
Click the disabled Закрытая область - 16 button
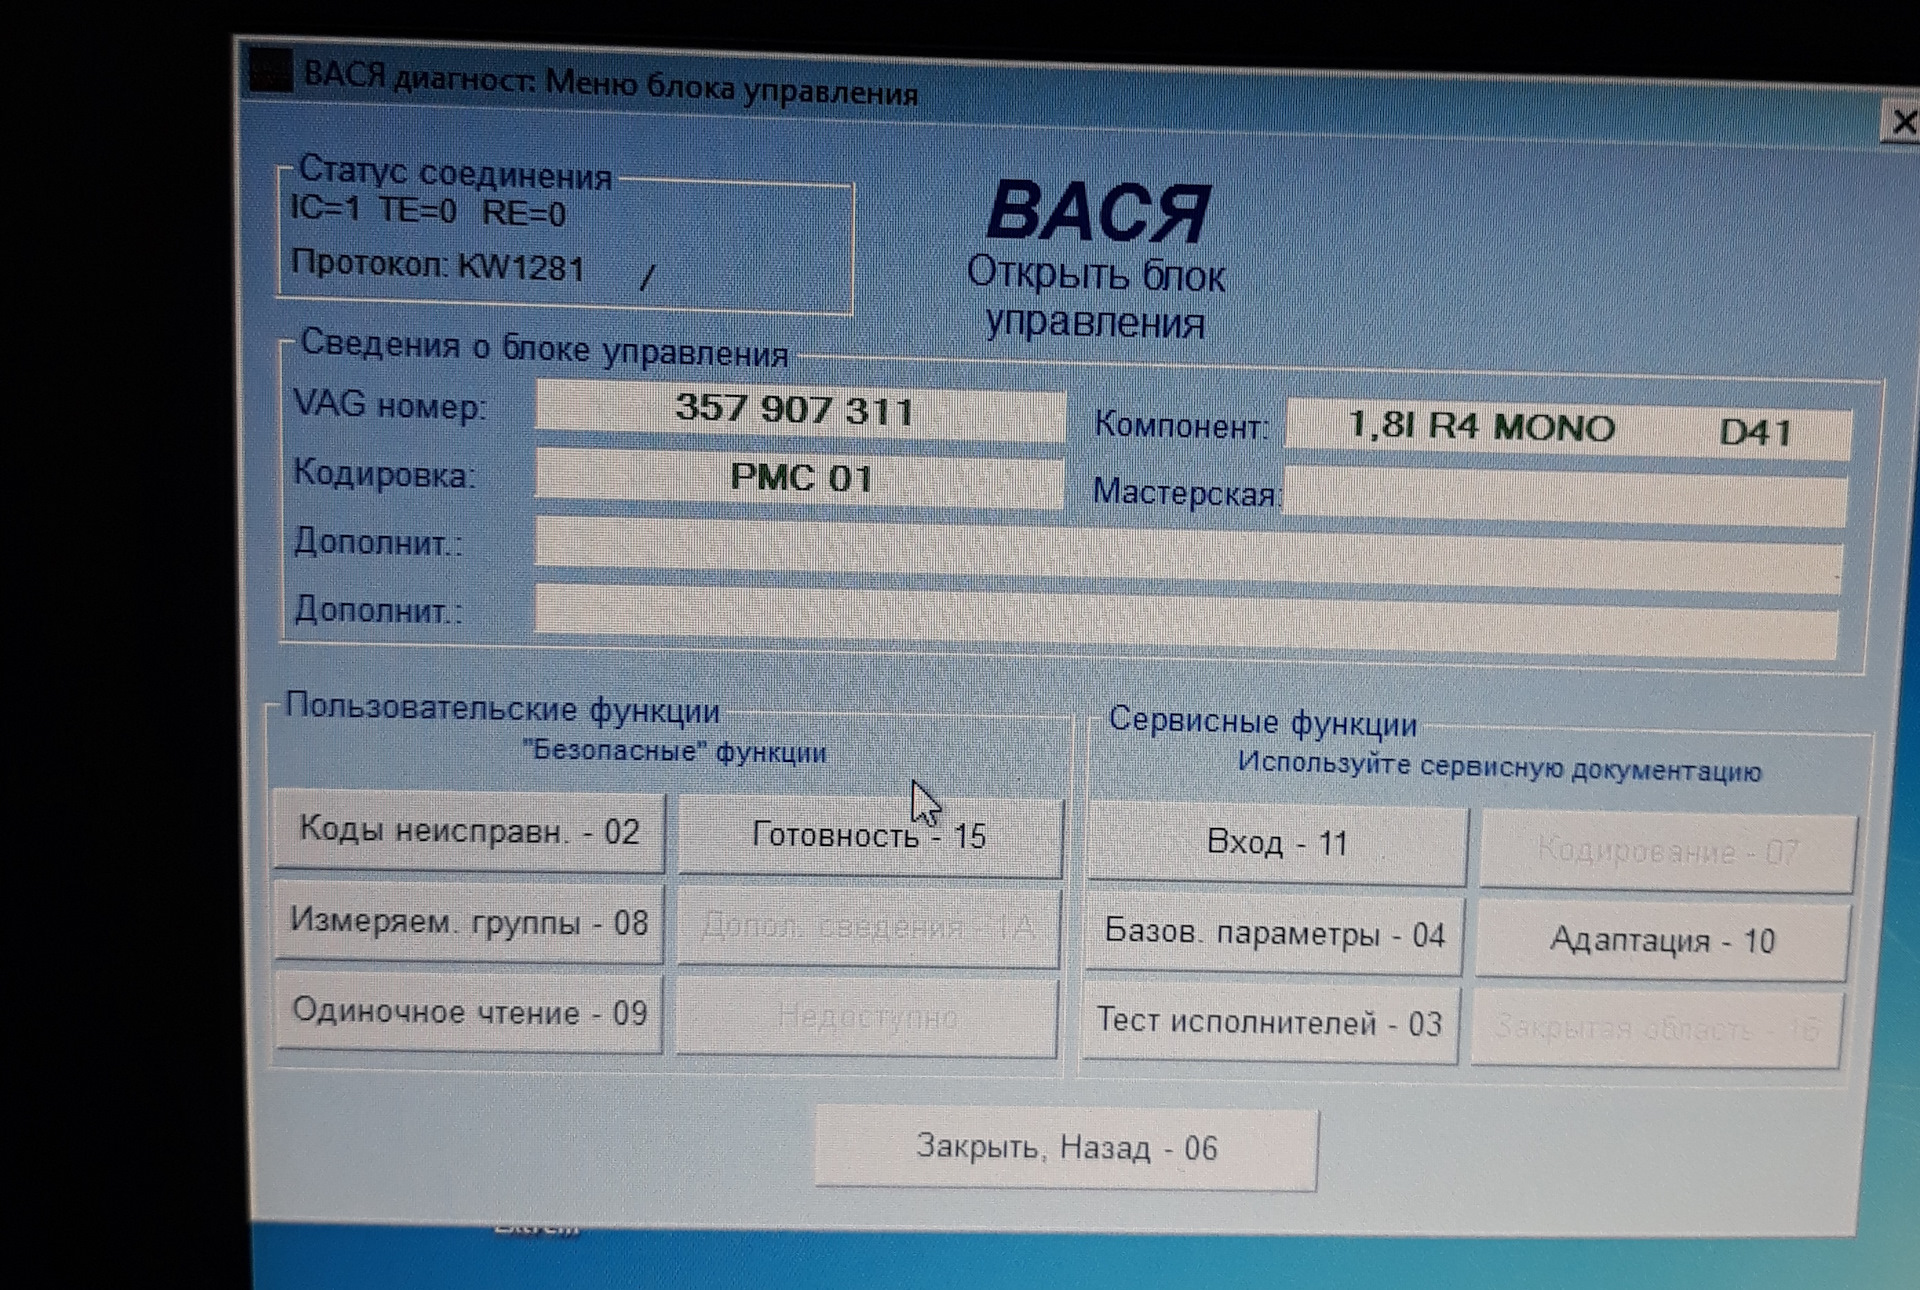pos(1657,1028)
